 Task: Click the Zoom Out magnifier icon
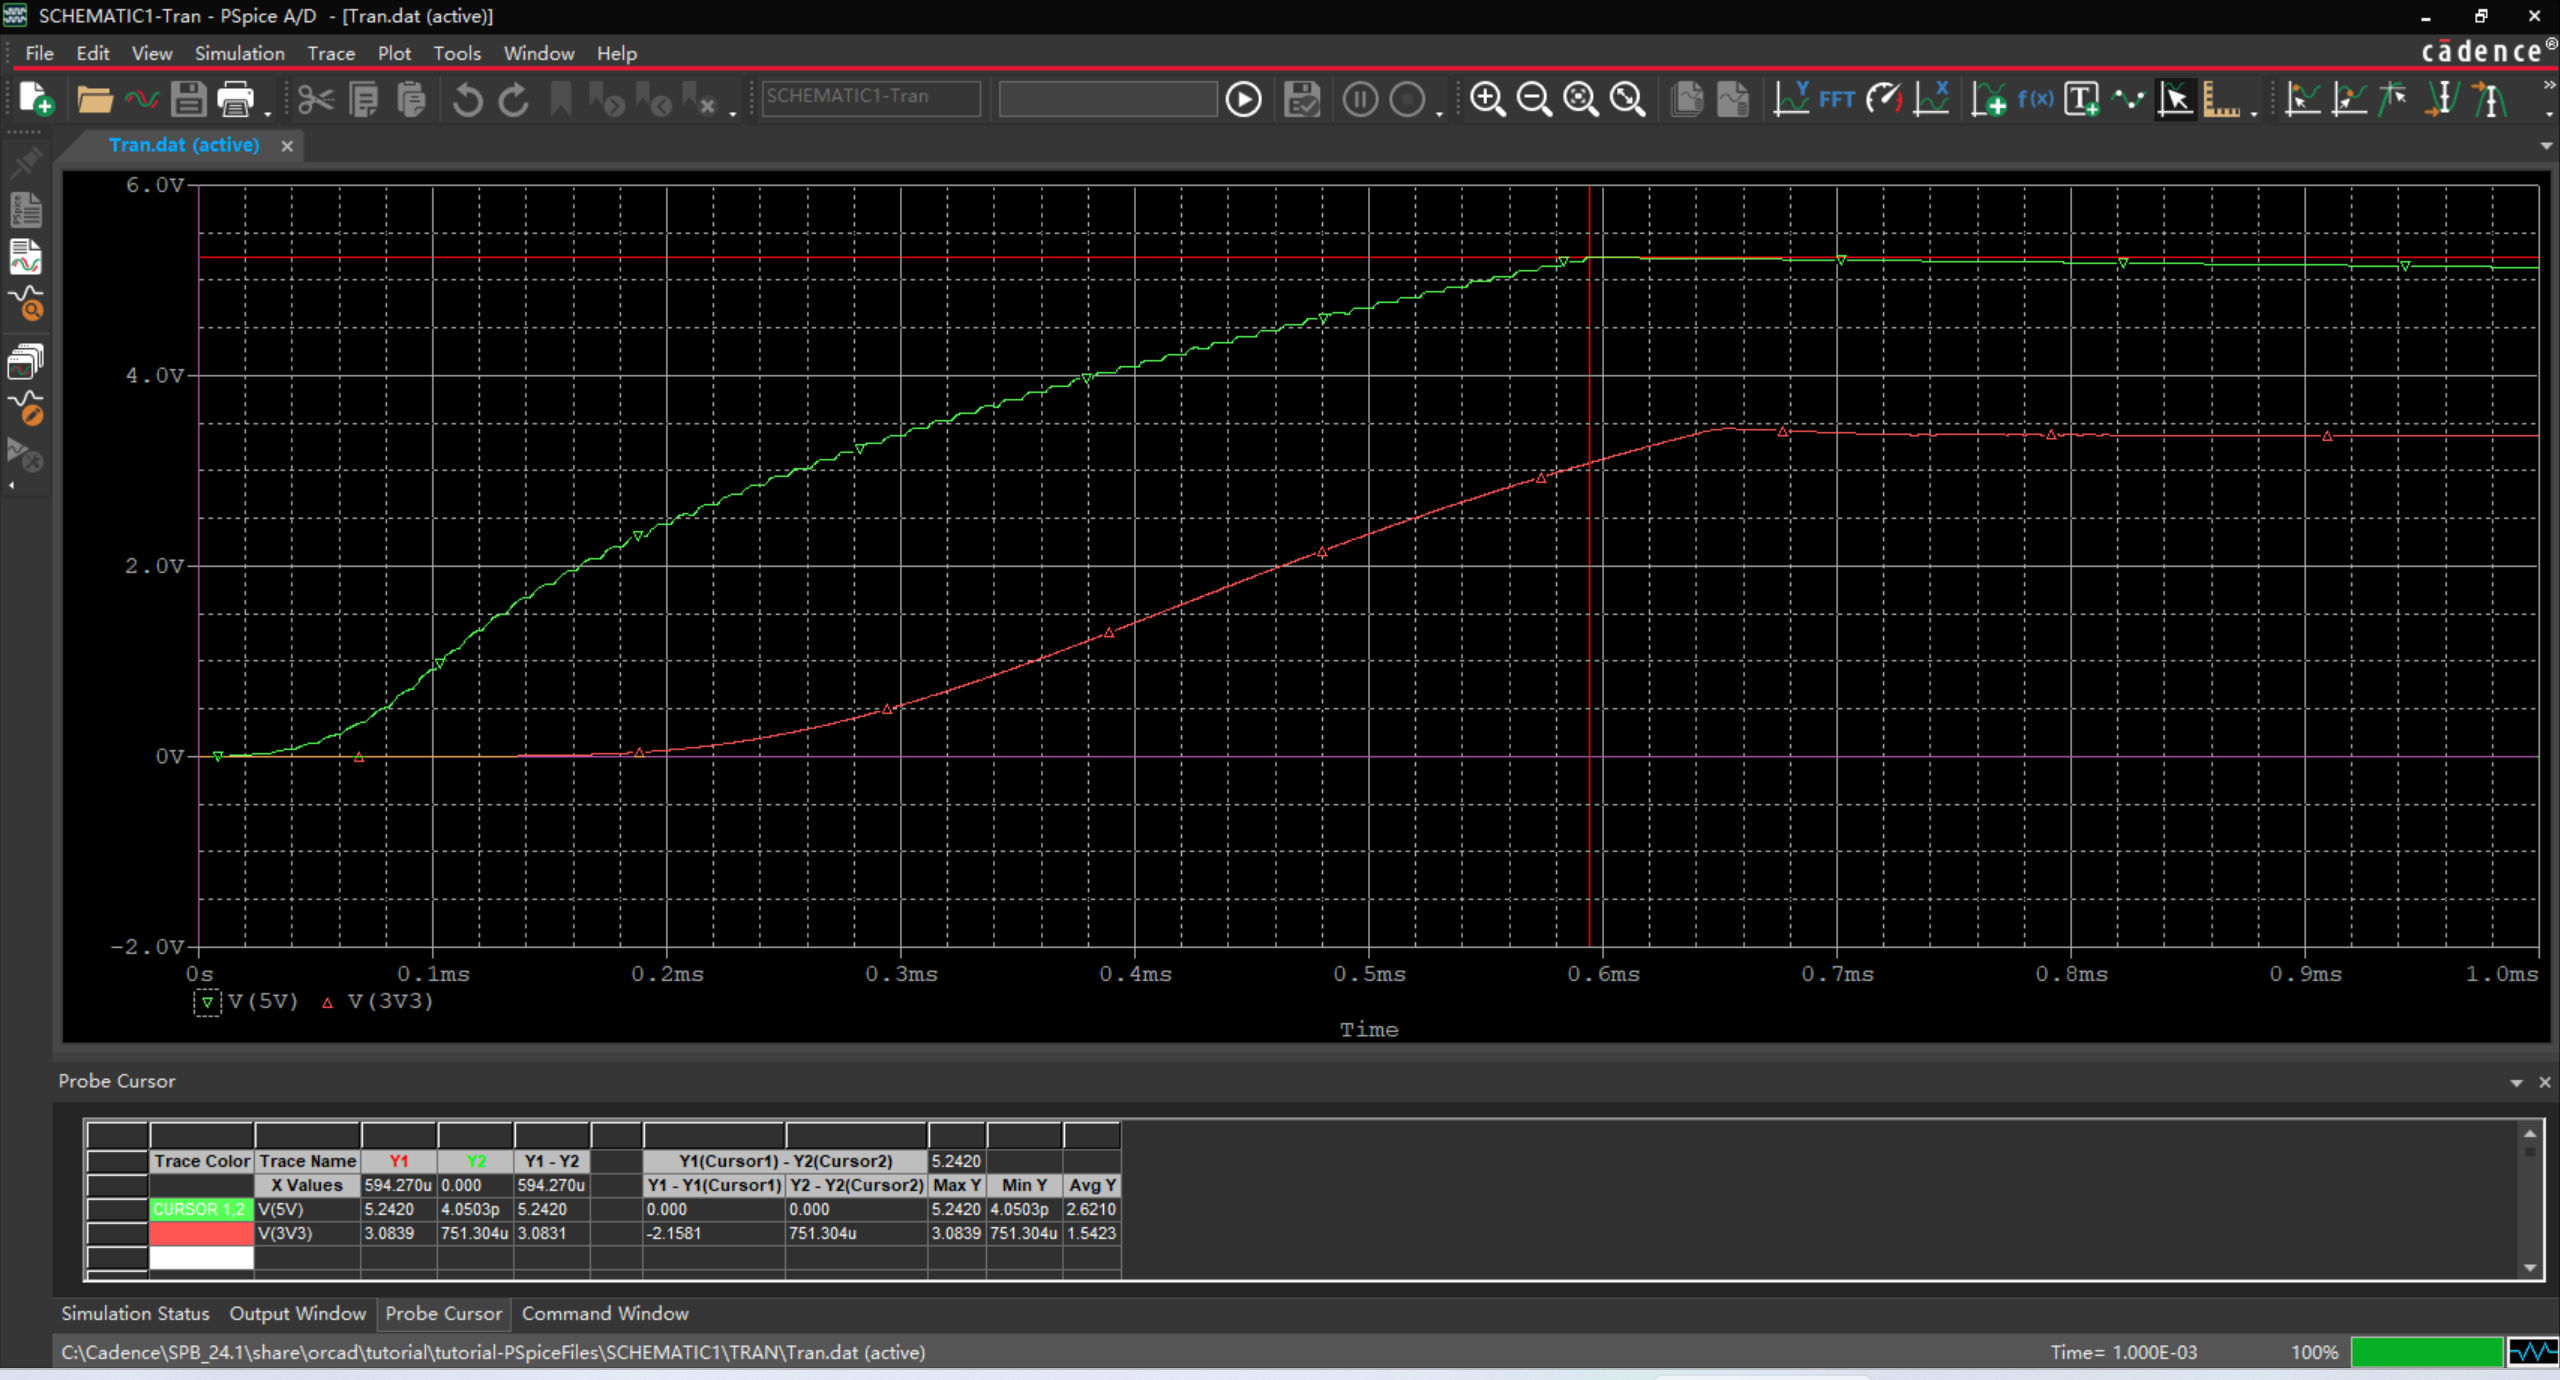(1533, 99)
